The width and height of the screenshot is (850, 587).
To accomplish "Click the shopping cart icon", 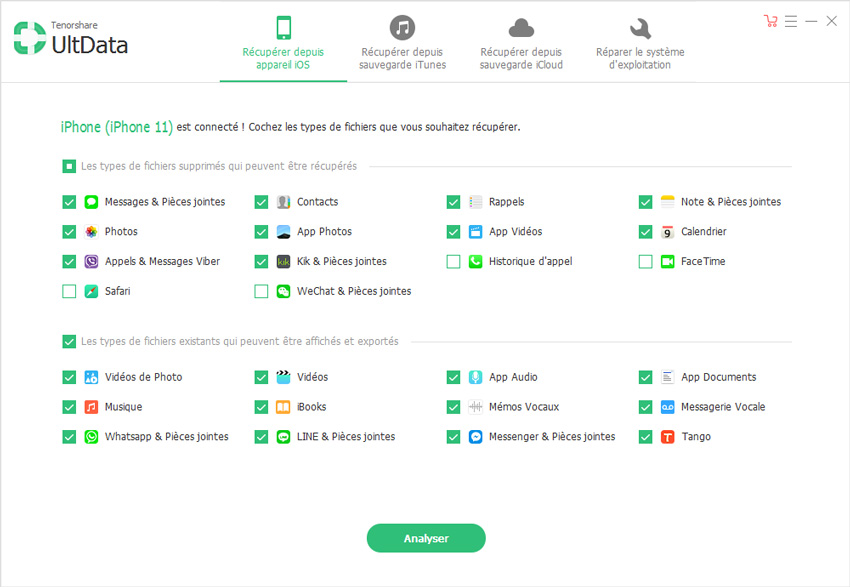I will coord(770,21).
